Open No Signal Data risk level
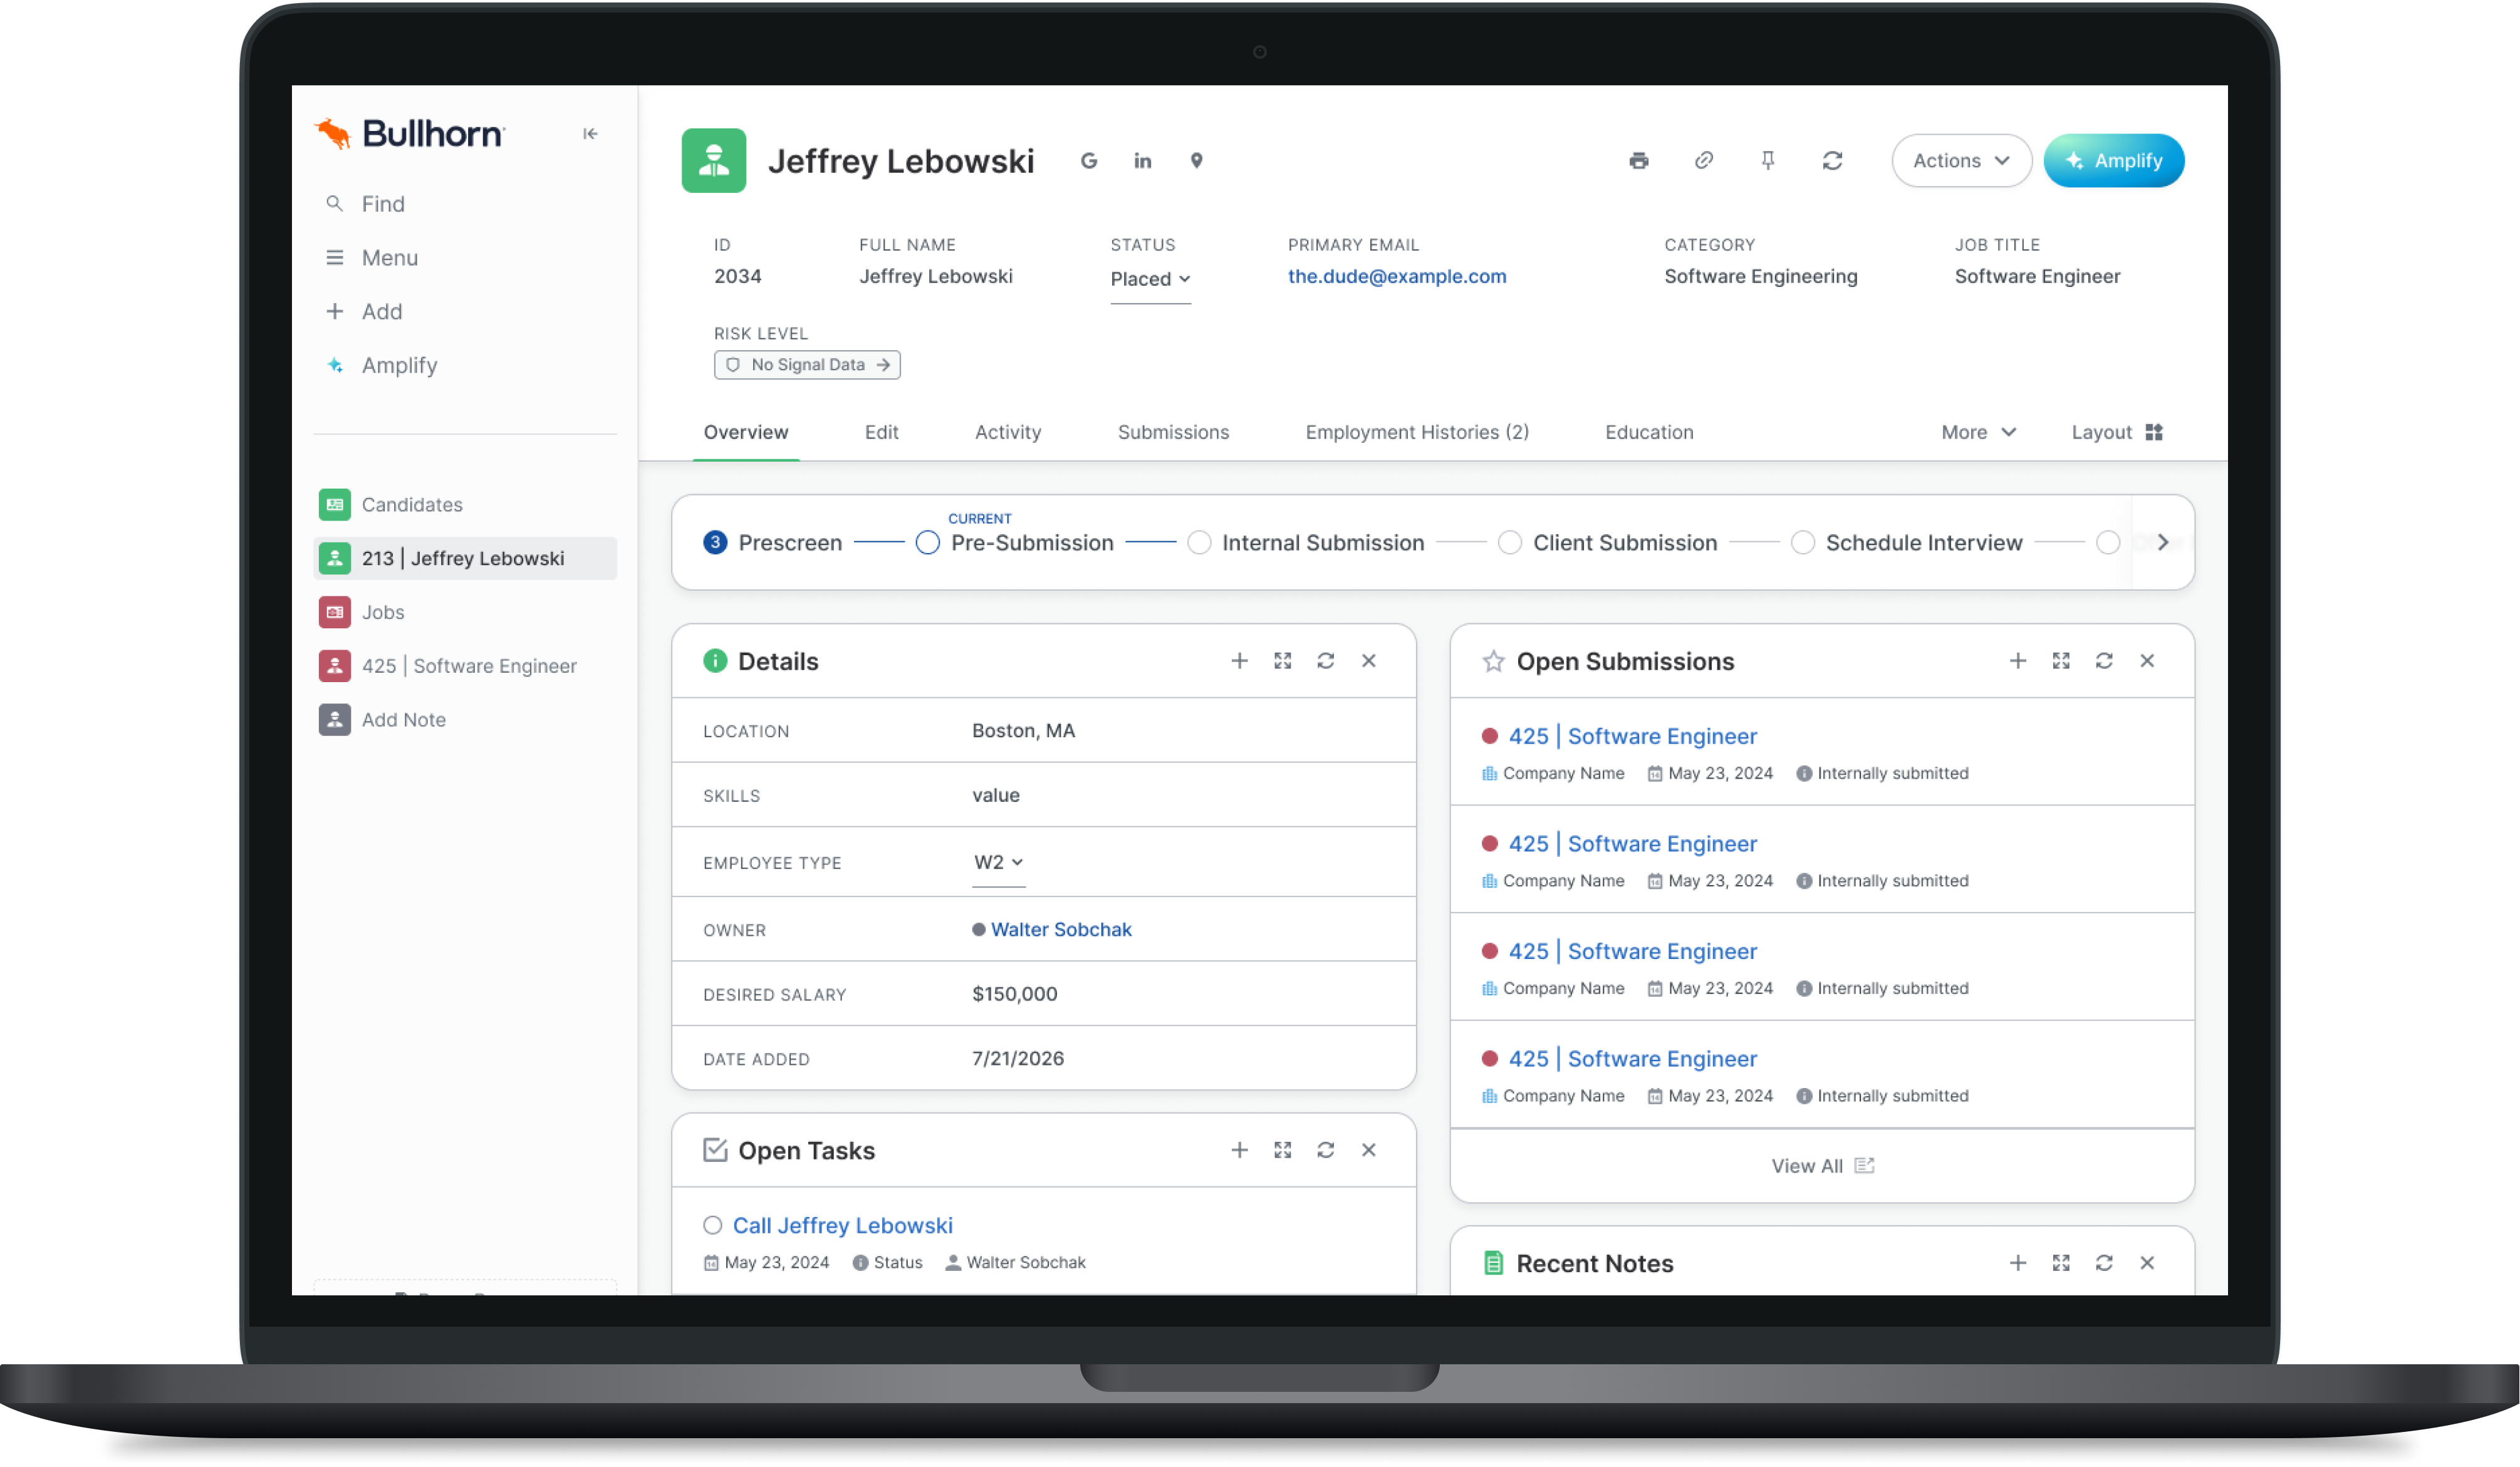This screenshot has height=1467, width=2520. [x=807, y=365]
